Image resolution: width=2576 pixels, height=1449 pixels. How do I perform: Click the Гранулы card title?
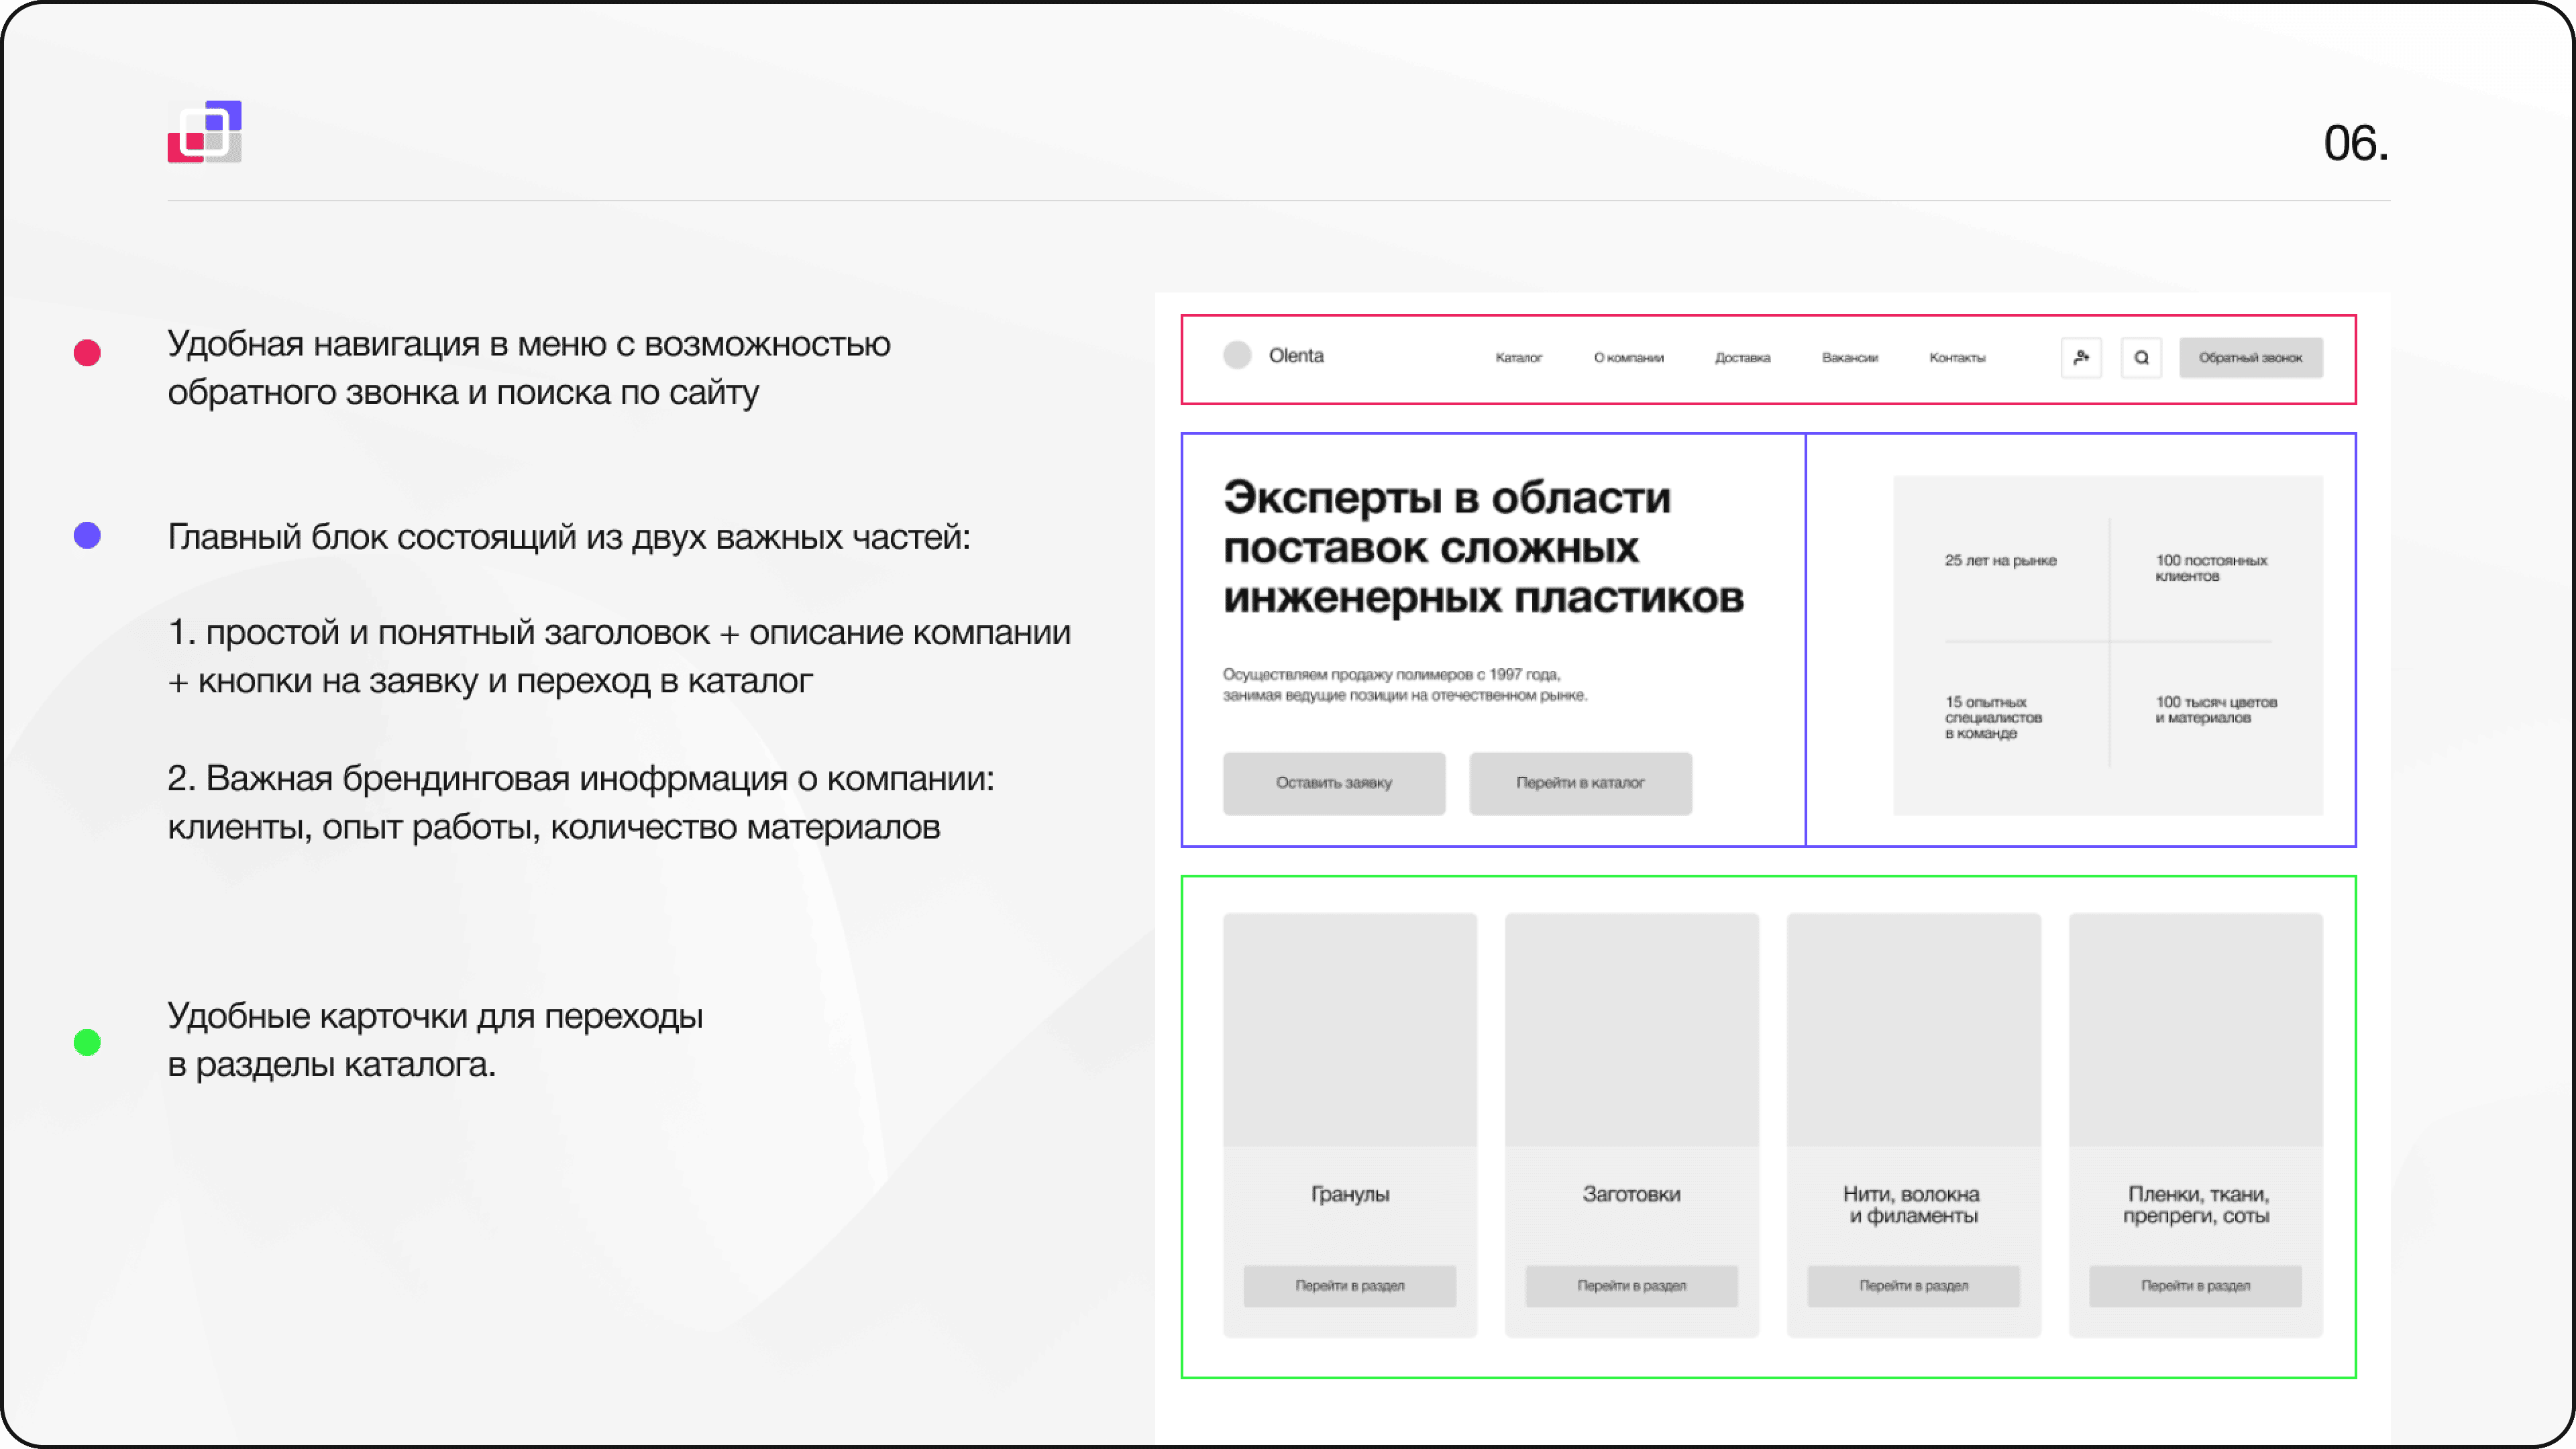1350,1194
